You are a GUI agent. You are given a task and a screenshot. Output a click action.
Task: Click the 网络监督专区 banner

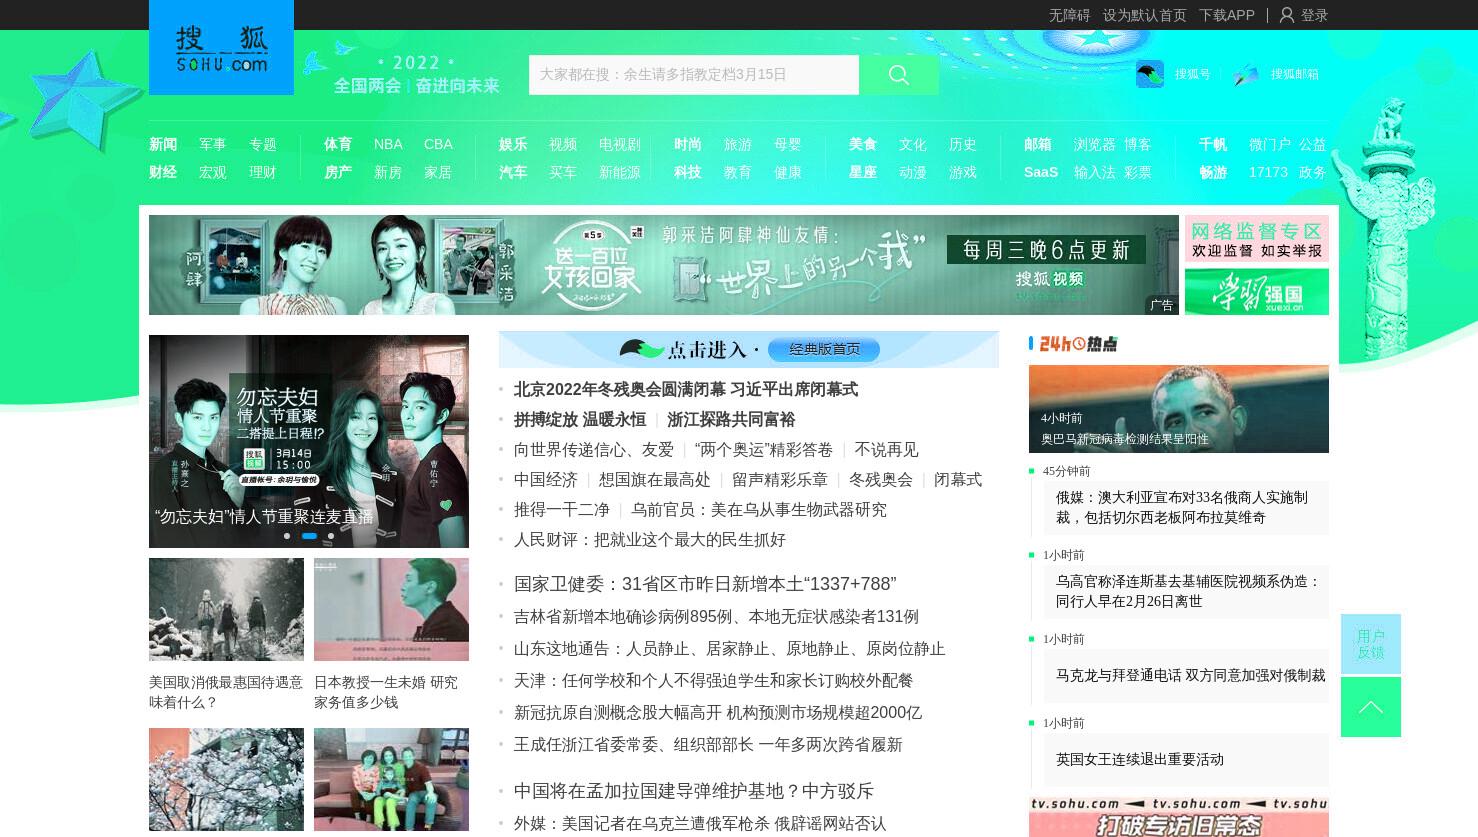(x=1257, y=239)
